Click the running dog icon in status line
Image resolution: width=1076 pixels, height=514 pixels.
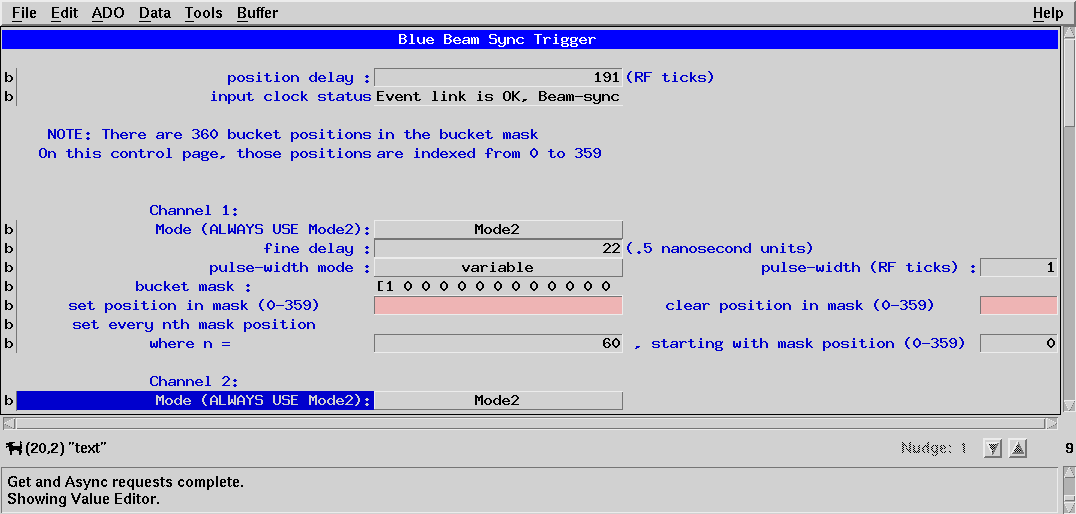(14, 448)
